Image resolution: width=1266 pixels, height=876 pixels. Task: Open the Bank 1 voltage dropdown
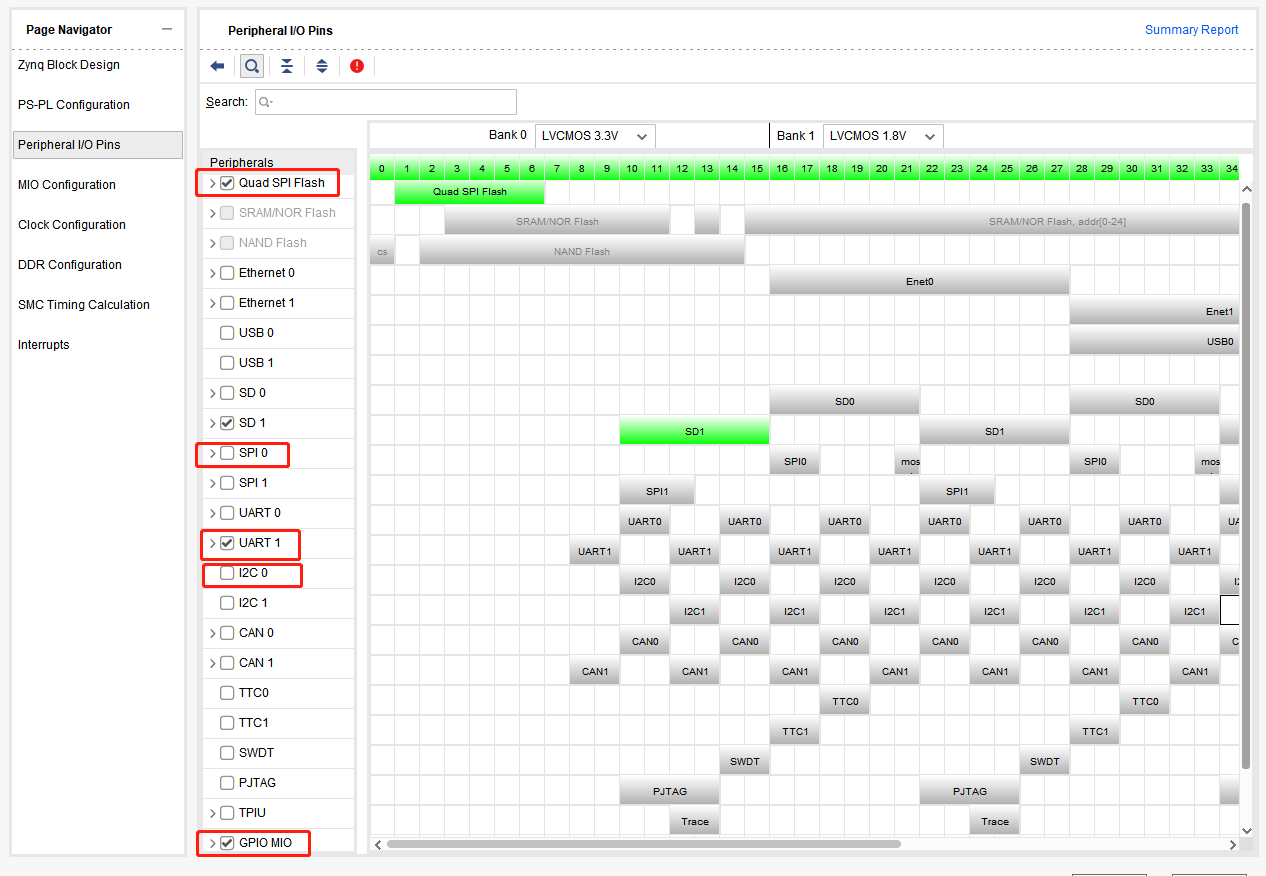click(x=883, y=136)
